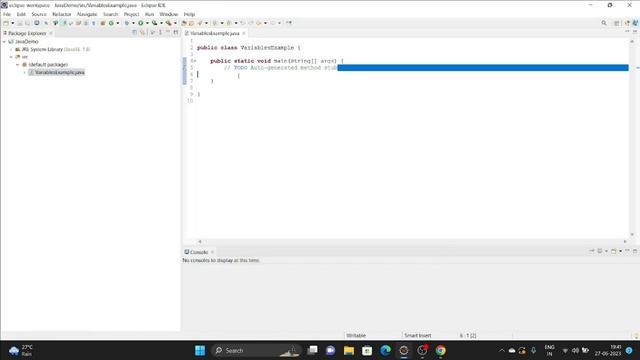
Task: Open the Project menu
Action: [131, 14]
